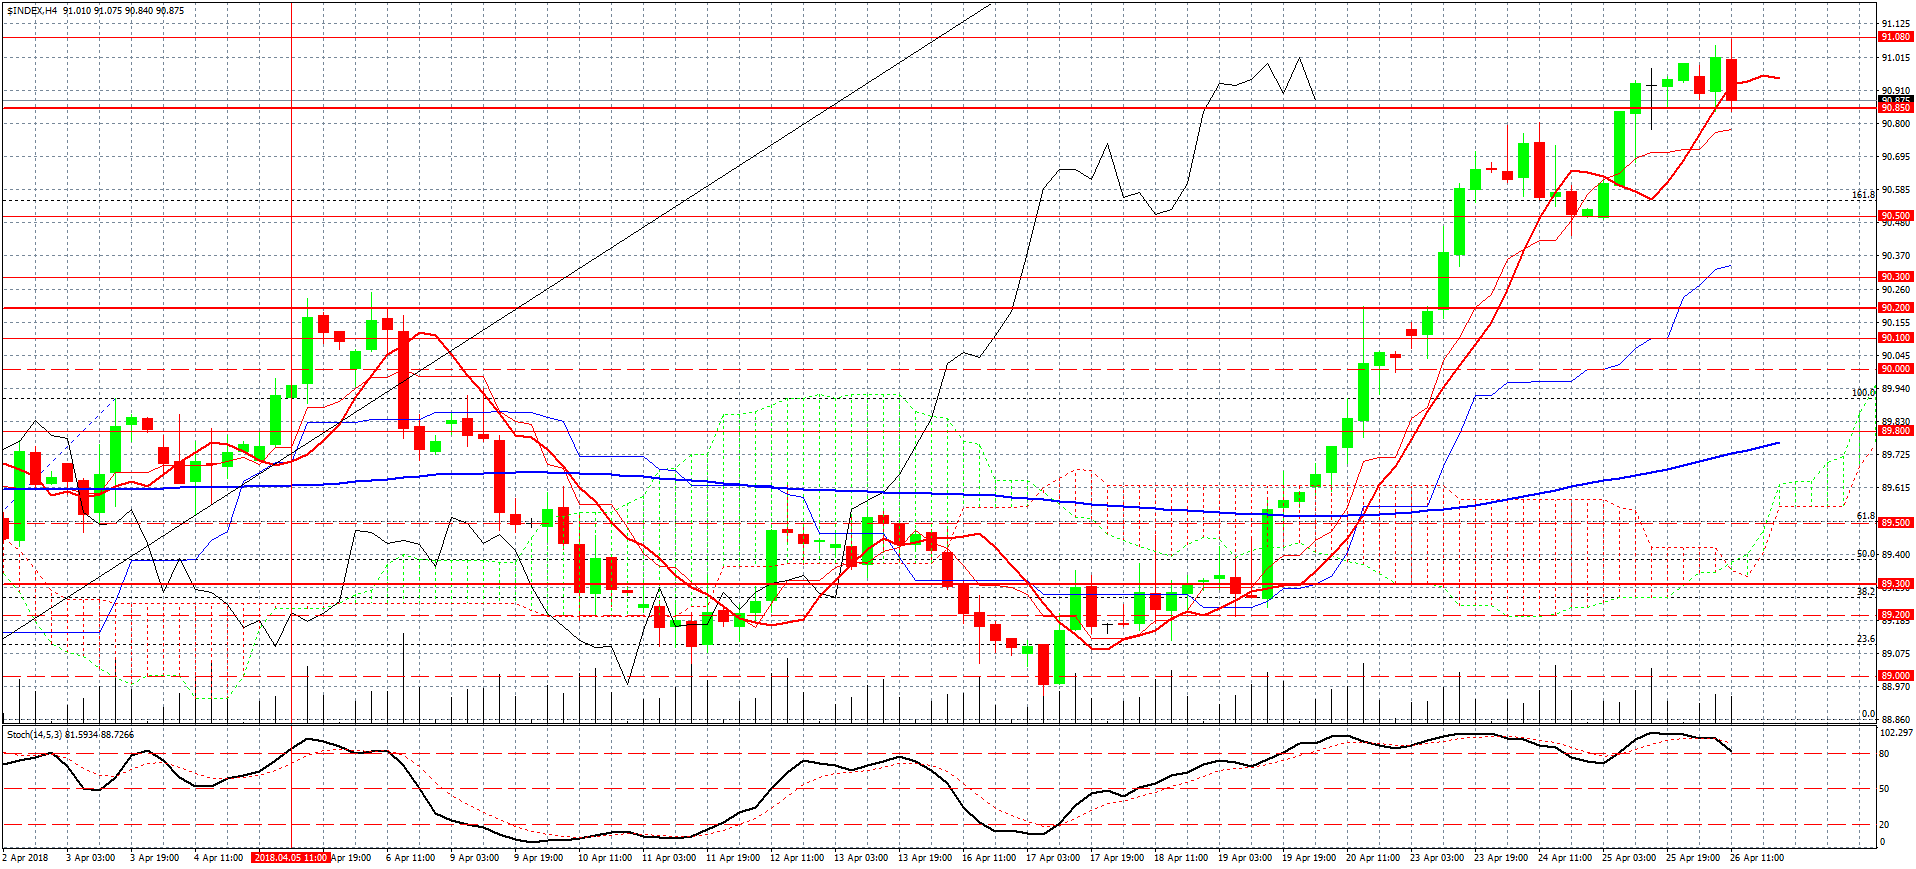Click the 23 Apr 03:00 time label

1436,858
